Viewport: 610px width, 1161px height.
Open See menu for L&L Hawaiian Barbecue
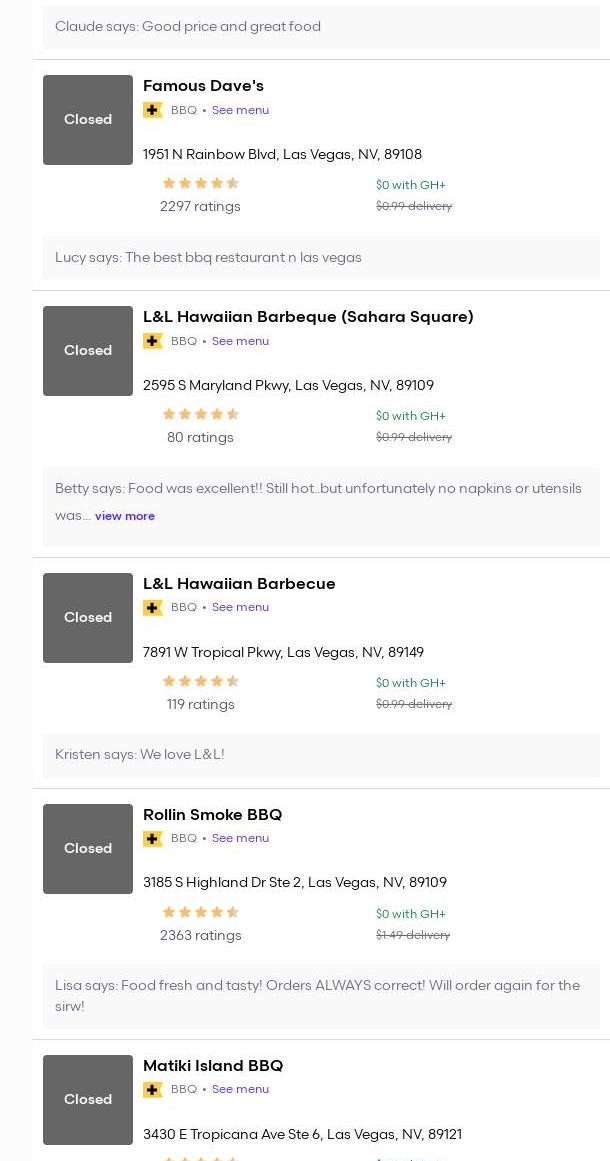(240, 607)
